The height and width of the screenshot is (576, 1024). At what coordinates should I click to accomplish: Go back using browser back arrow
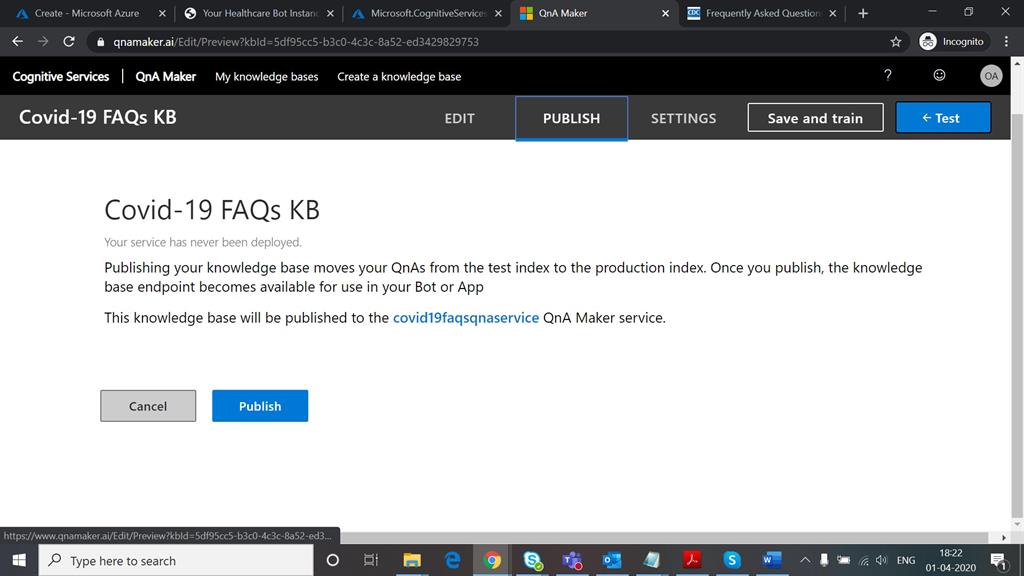click(17, 43)
